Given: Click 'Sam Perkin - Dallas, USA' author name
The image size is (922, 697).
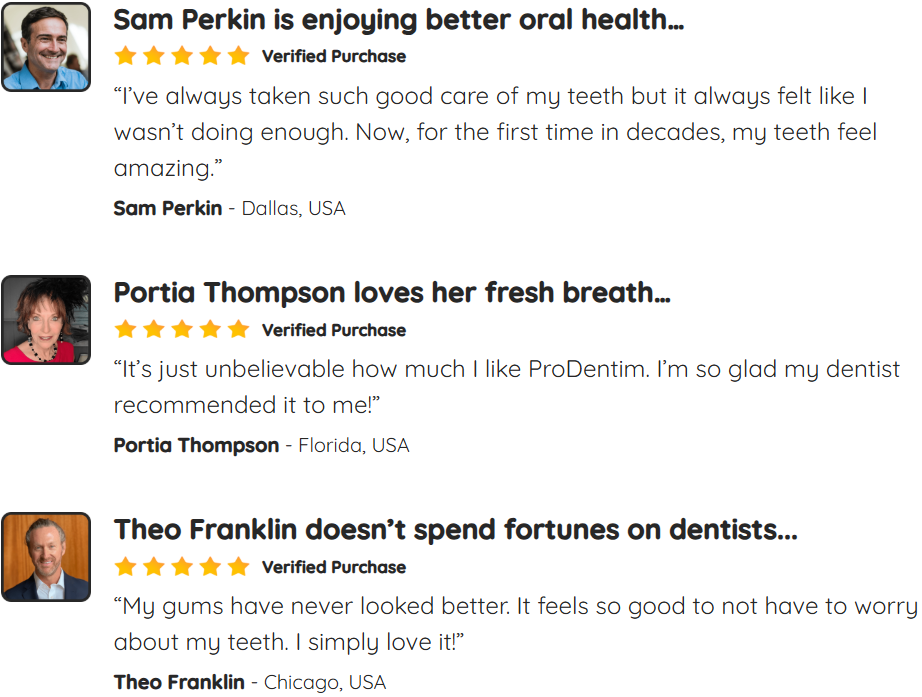Looking at the screenshot, I should coord(168,208).
